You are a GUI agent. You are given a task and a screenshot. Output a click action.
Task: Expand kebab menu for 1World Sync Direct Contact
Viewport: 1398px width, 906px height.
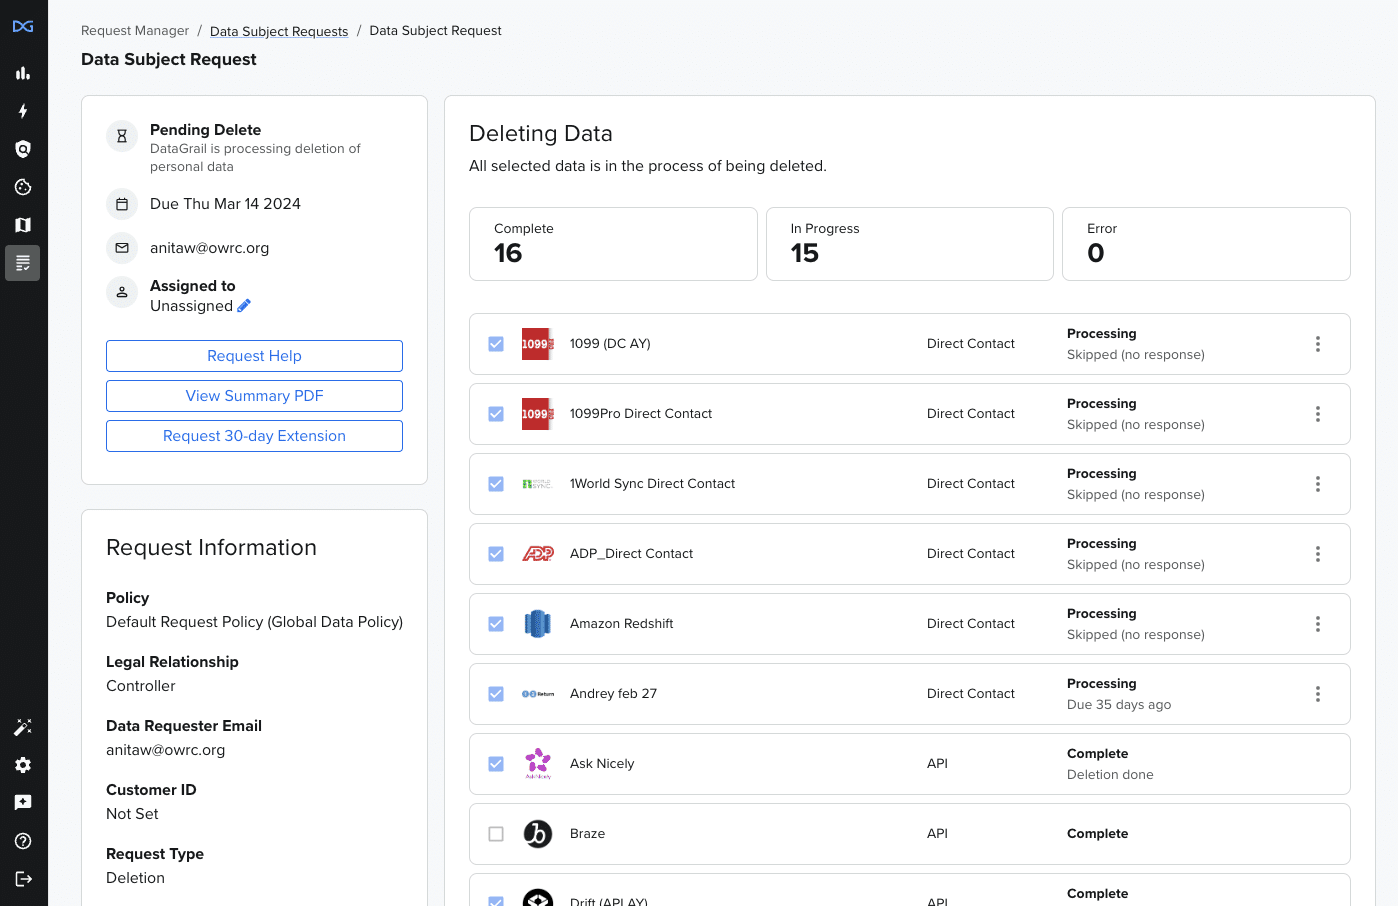coord(1317,484)
